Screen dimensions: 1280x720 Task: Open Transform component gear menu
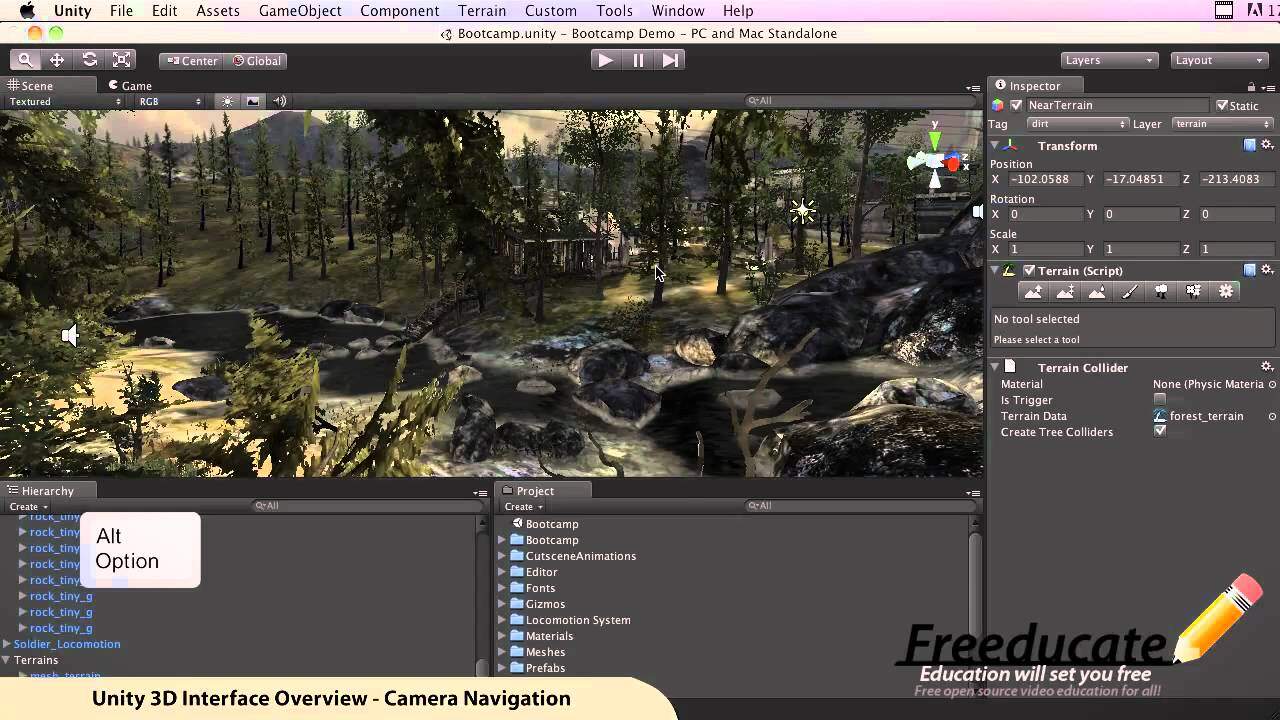1267,145
